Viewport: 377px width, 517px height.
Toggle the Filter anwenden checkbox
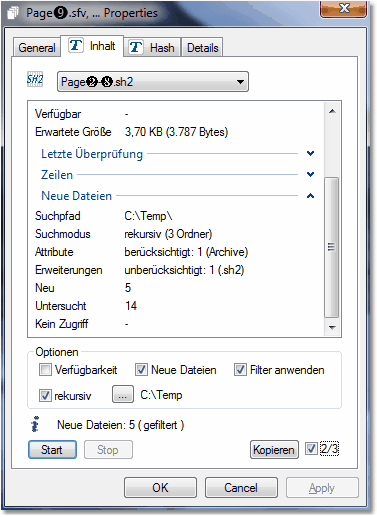pyautogui.click(x=240, y=370)
